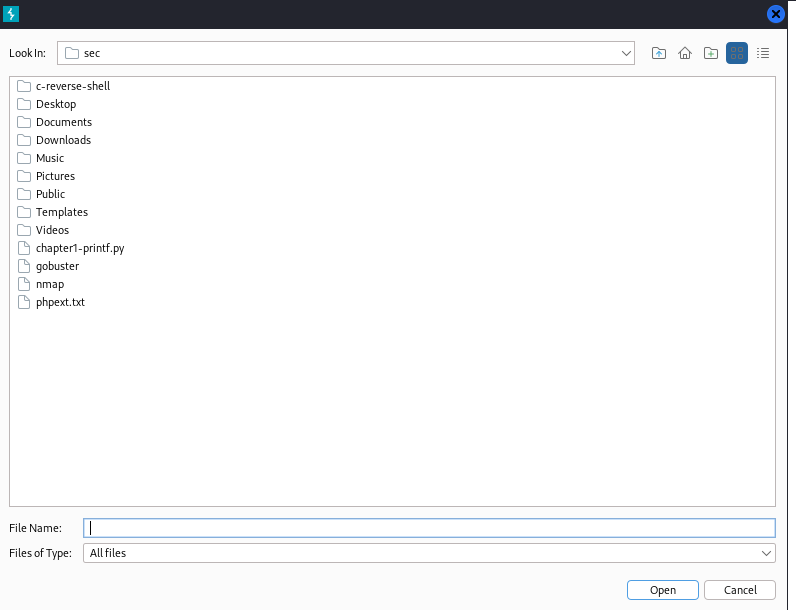Open the Files of Type dropdown
The image size is (796, 610).
coord(766,553)
